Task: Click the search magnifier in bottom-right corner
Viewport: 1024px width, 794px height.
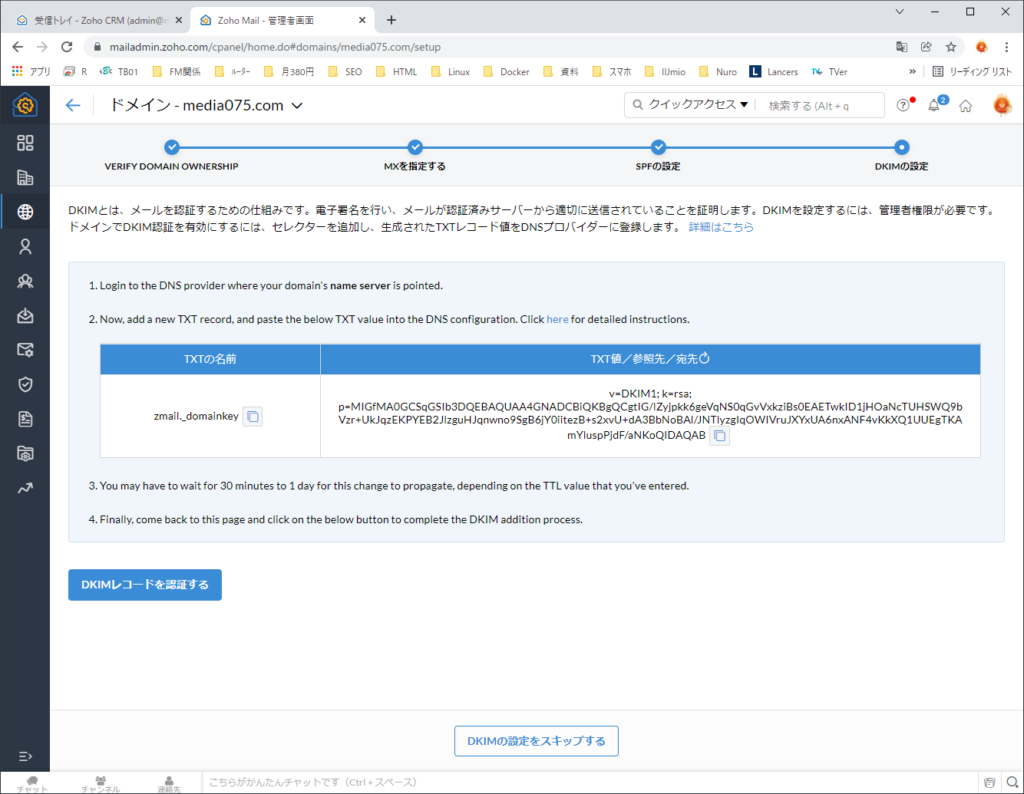Action: pyautogui.click(x=1012, y=782)
